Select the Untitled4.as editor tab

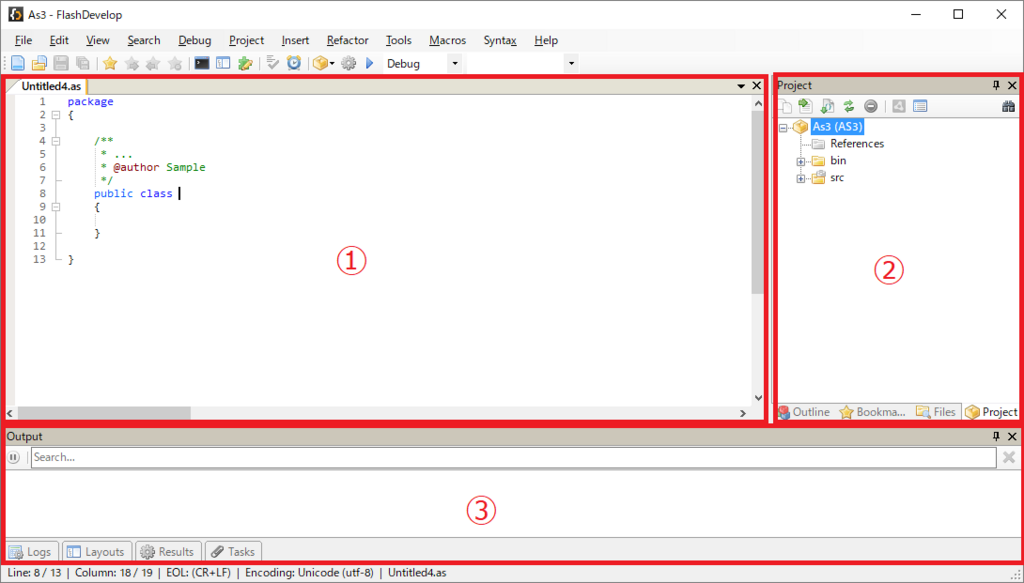(x=51, y=86)
